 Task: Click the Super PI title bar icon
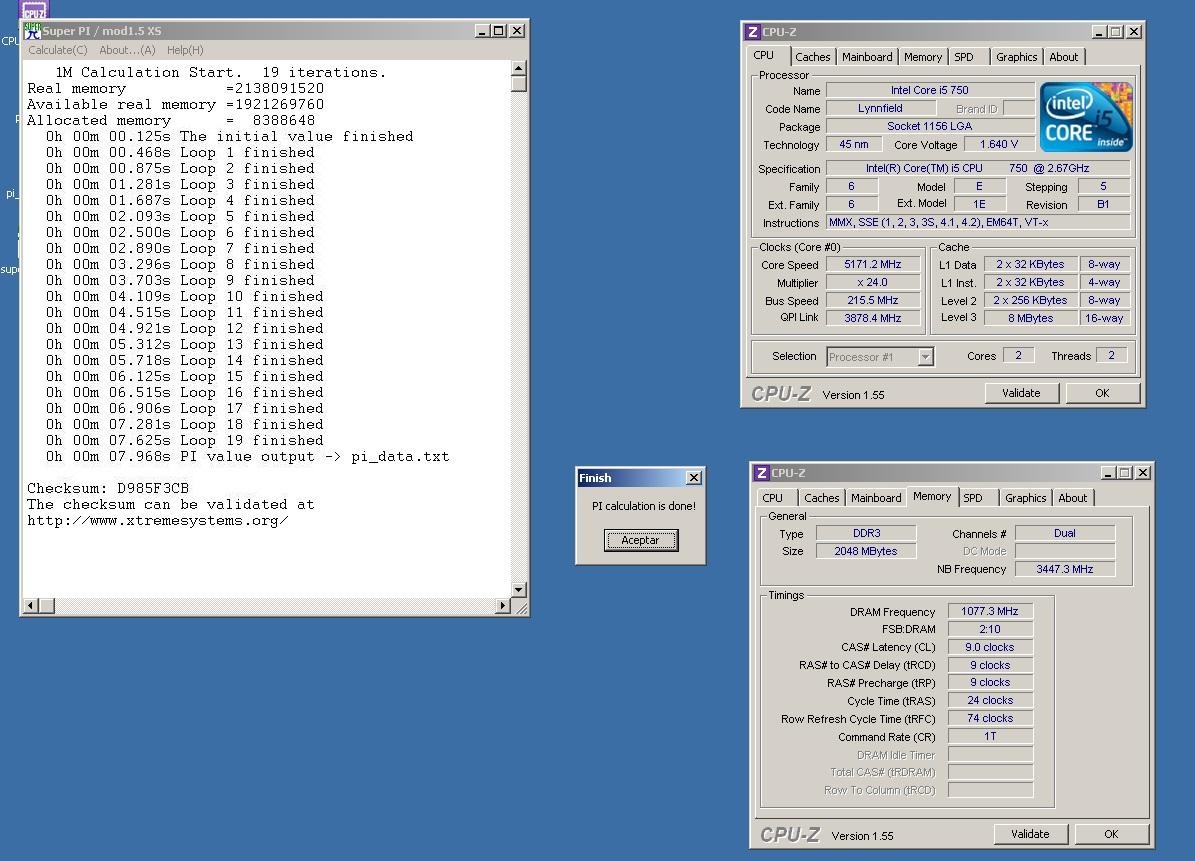click(x=32, y=30)
